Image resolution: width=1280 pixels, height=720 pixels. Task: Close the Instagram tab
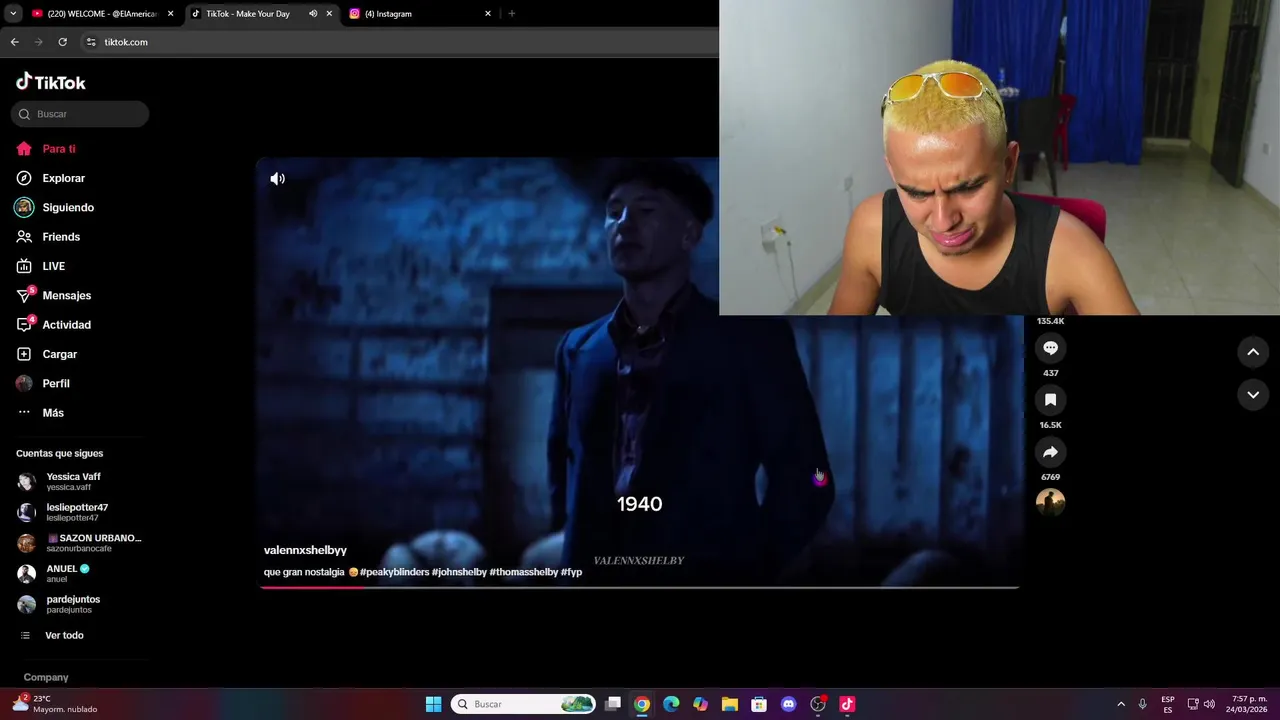488,14
